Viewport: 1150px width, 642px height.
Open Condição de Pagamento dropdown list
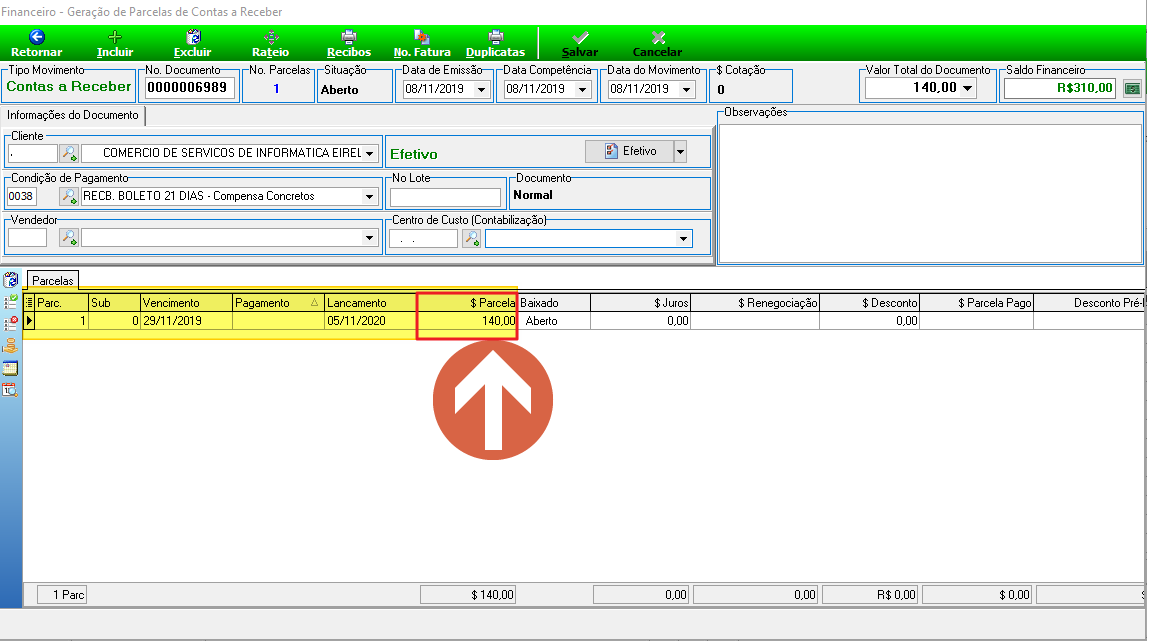tap(369, 197)
